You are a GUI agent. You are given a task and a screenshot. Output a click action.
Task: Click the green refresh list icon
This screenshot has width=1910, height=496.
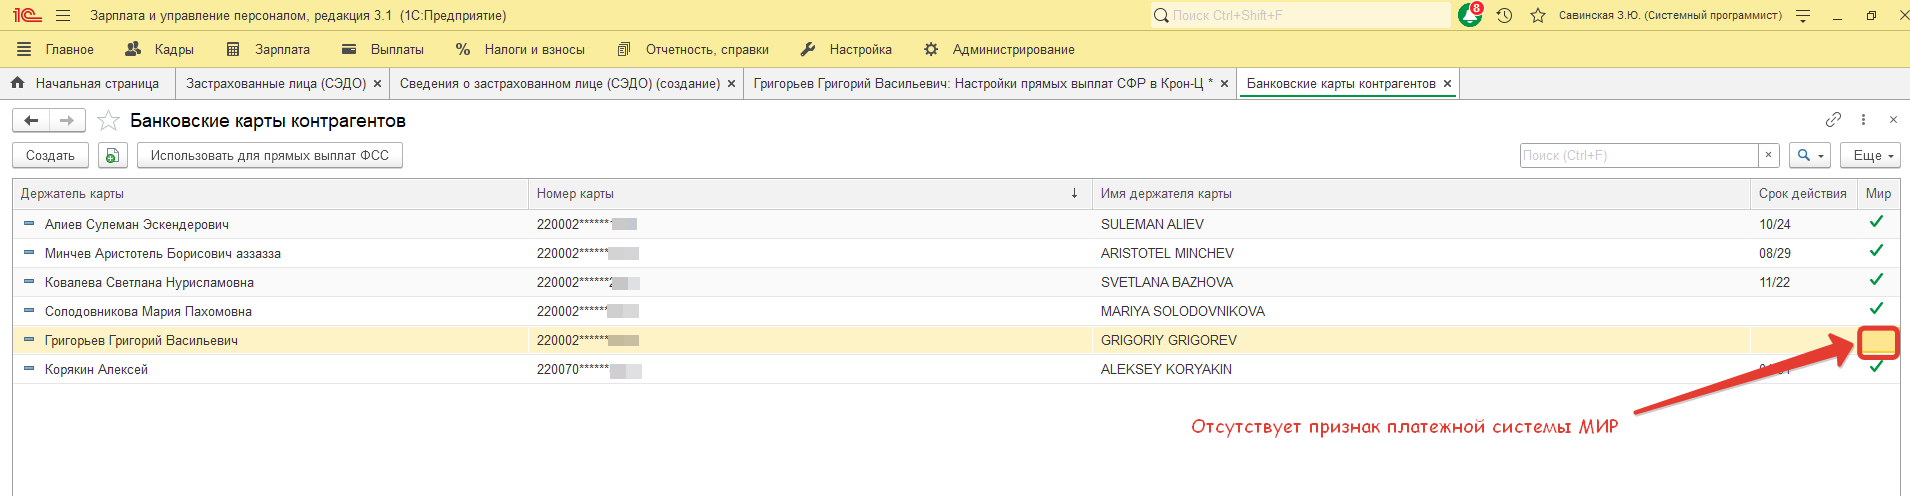tap(112, 155)
